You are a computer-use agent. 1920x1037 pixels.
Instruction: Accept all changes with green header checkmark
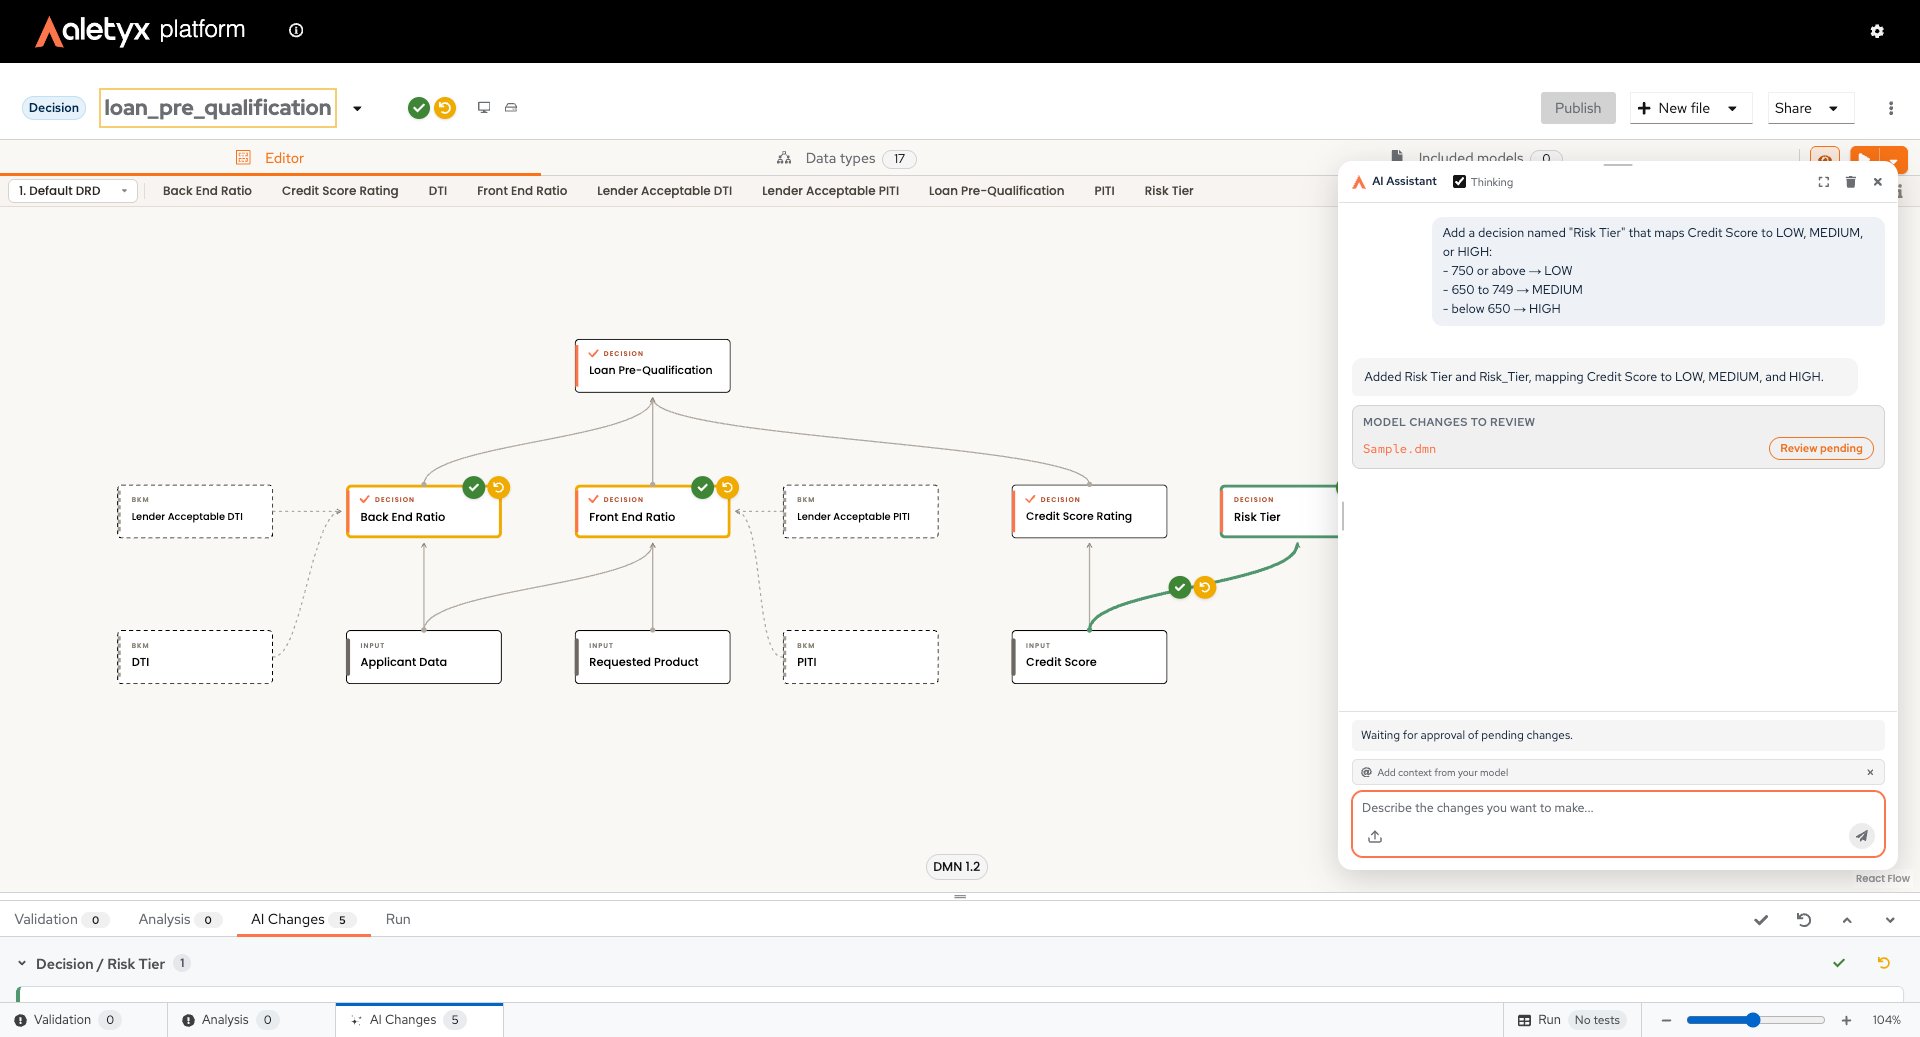tap(419, 108)
